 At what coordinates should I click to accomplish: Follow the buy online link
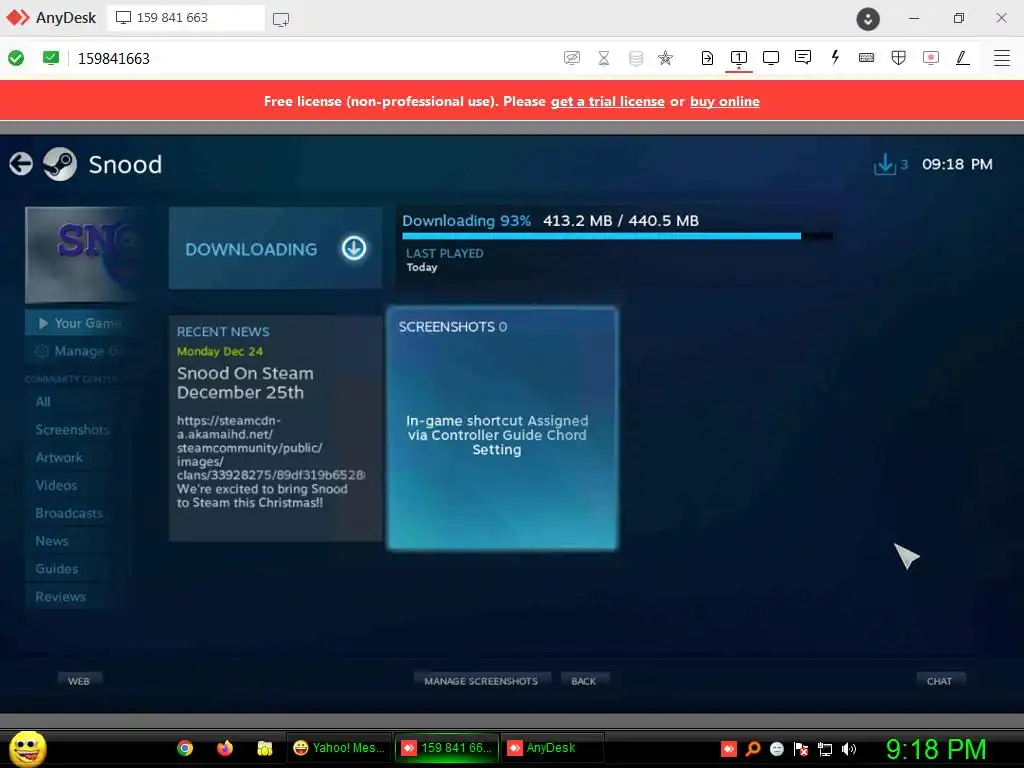click(724, 101)
